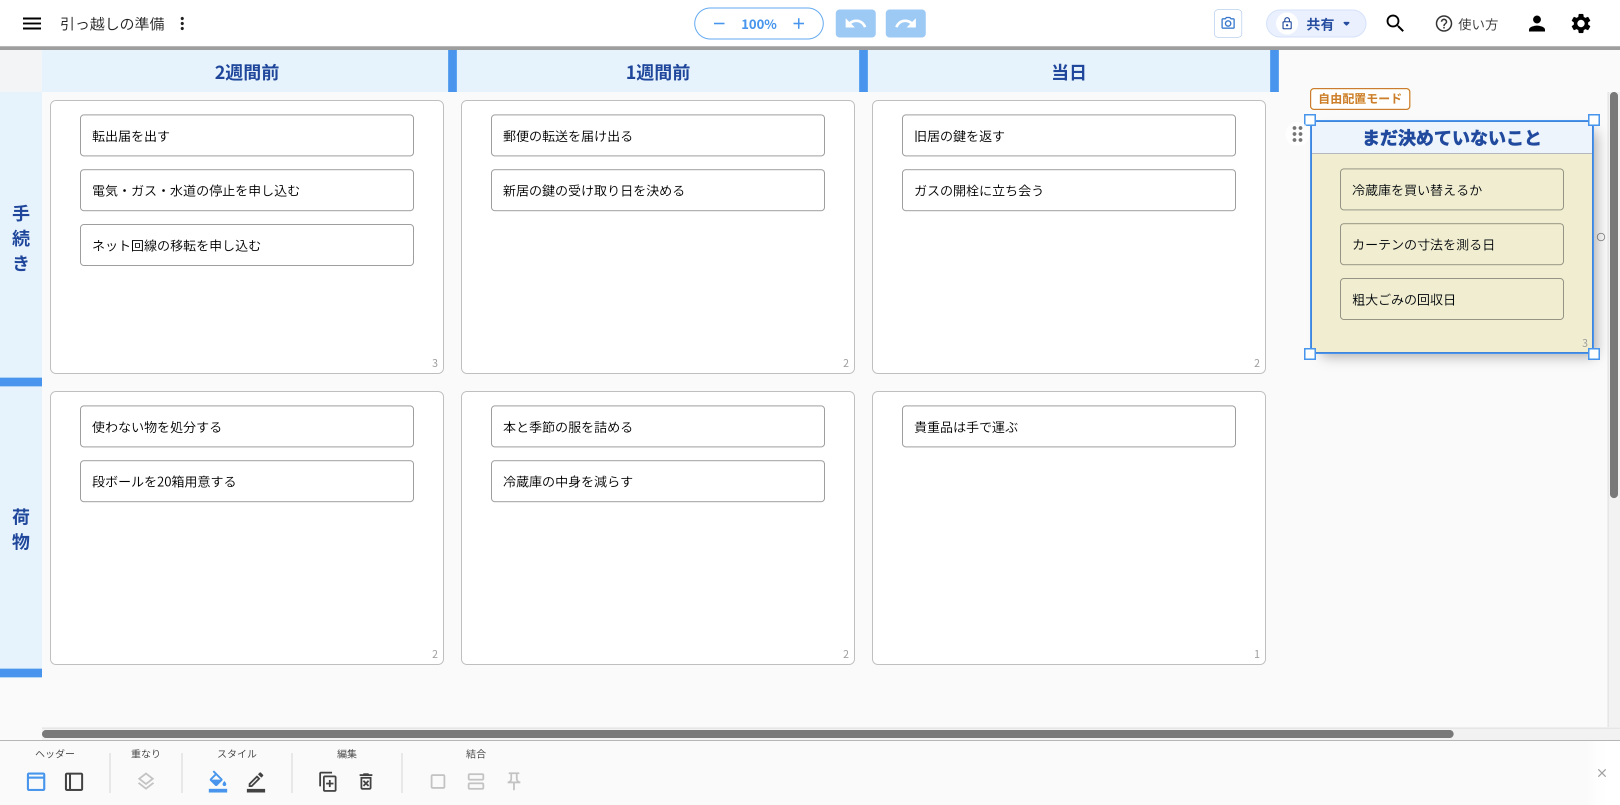
Task: Click the single-box merge icon
Action: pos(438,781)
